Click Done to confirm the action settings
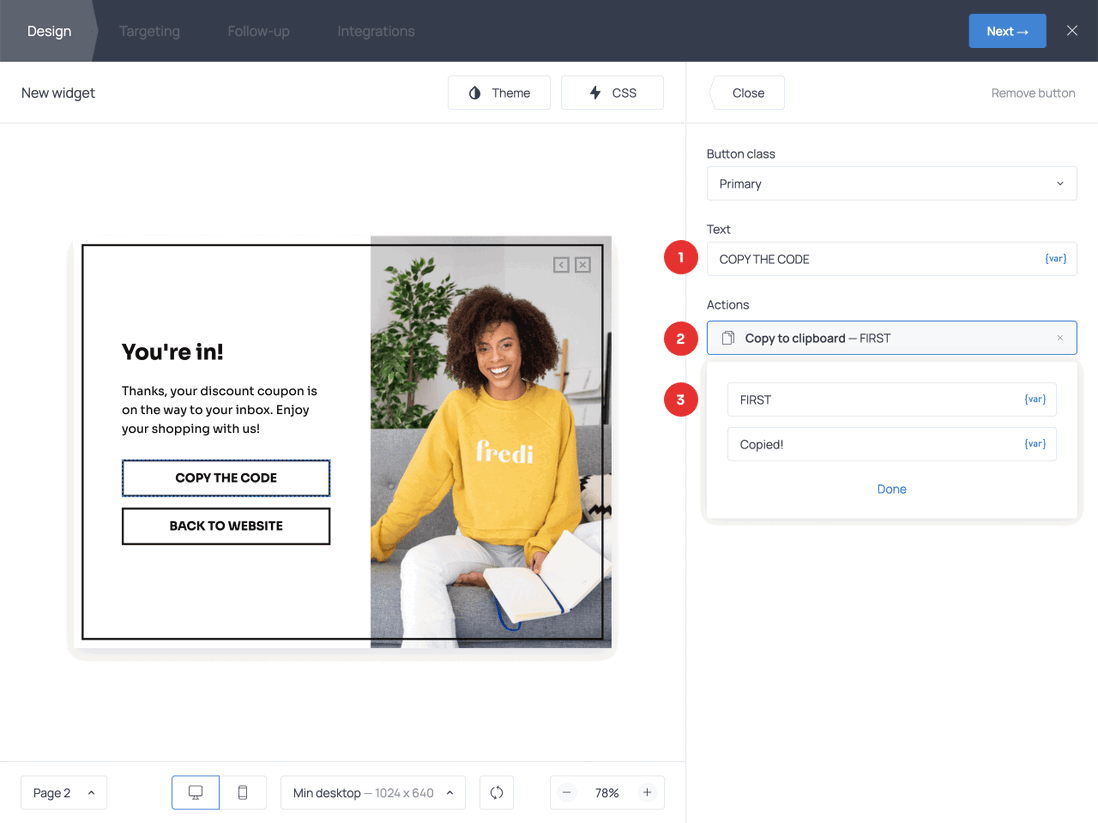Viewport: 1098px width, 823px height. coord(891,489)
